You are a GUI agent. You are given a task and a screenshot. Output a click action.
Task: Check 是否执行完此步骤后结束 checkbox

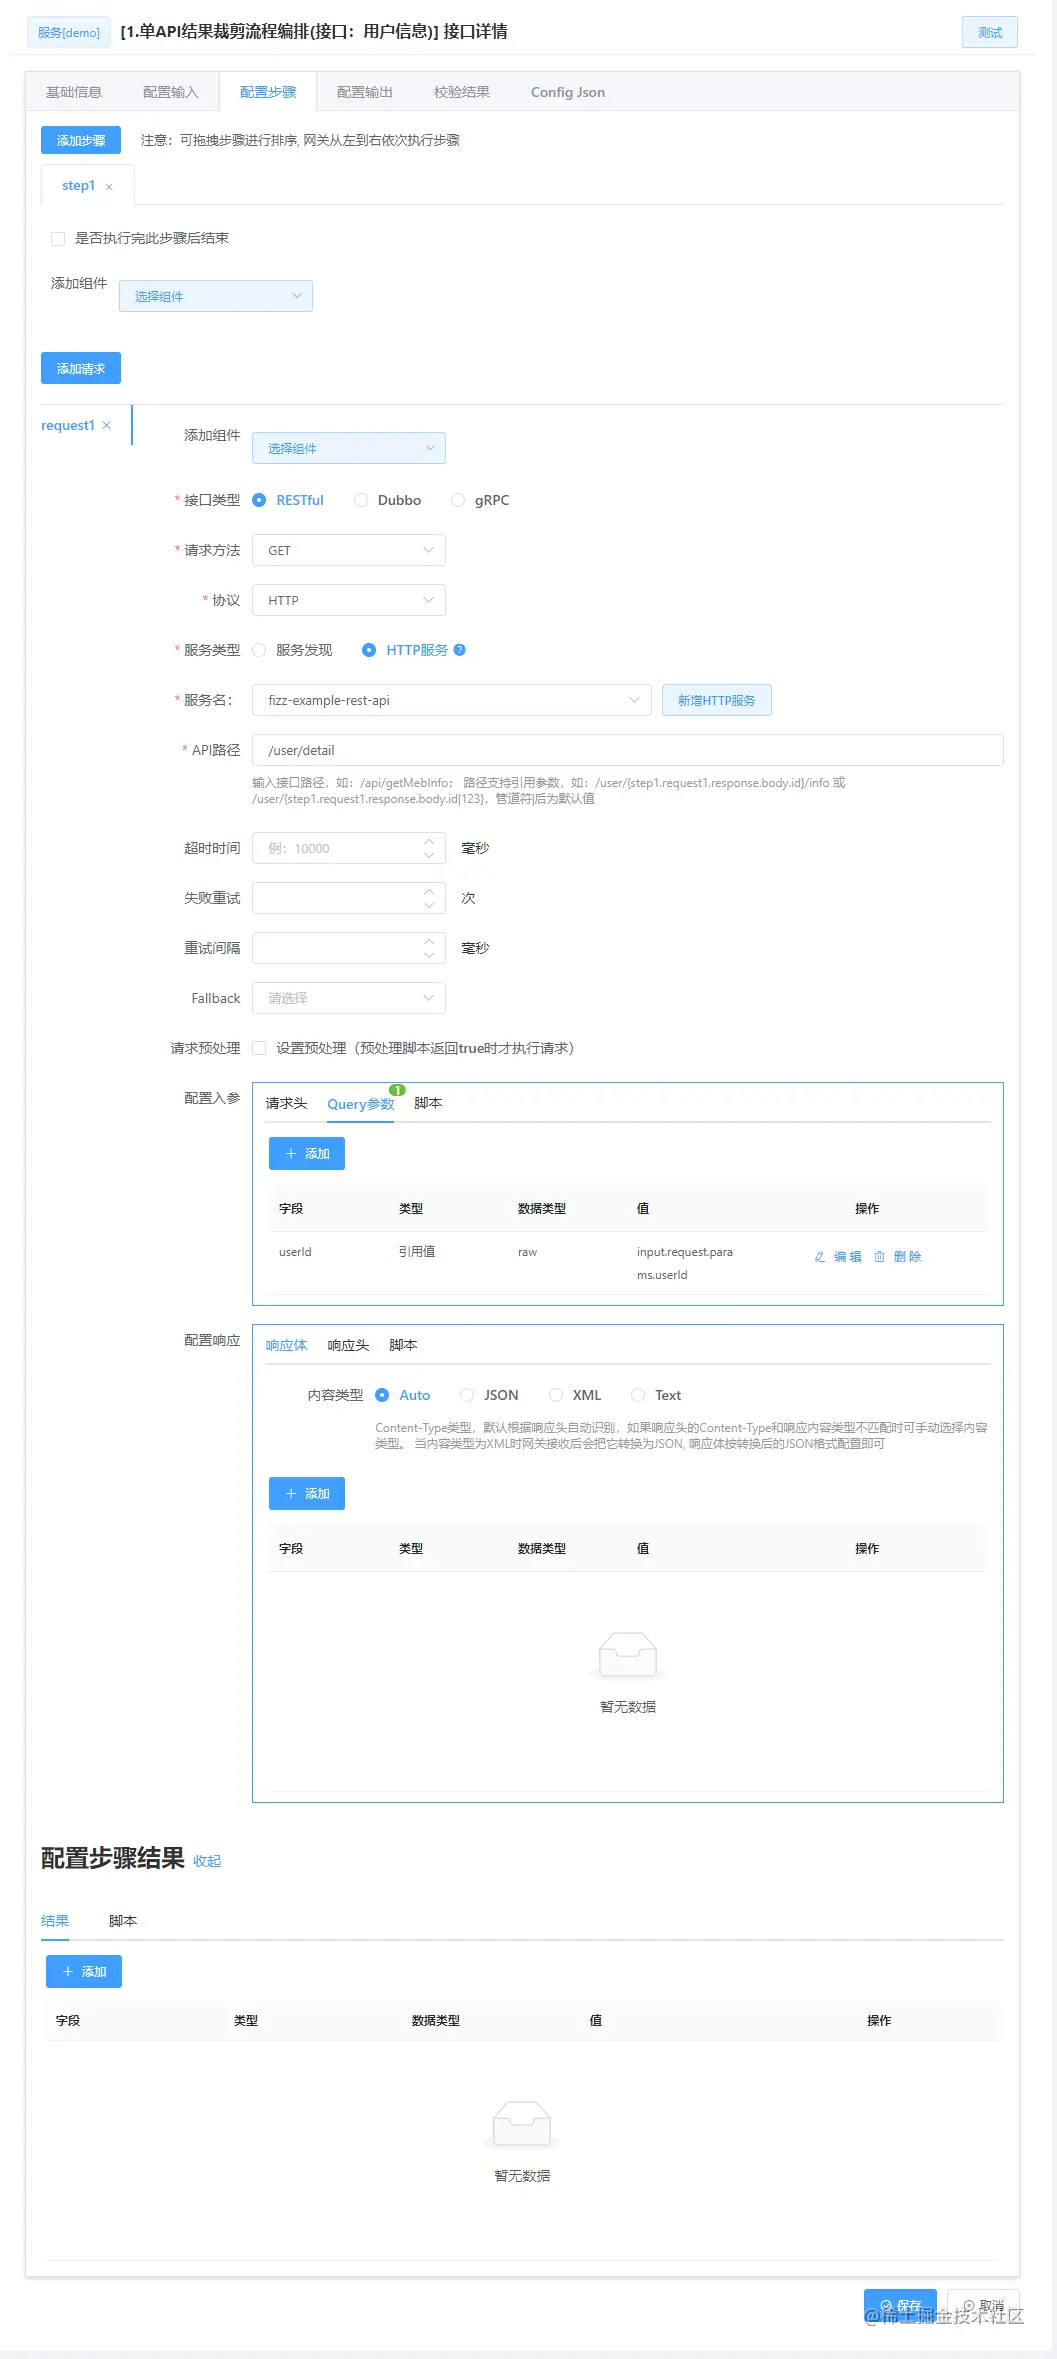58,238
